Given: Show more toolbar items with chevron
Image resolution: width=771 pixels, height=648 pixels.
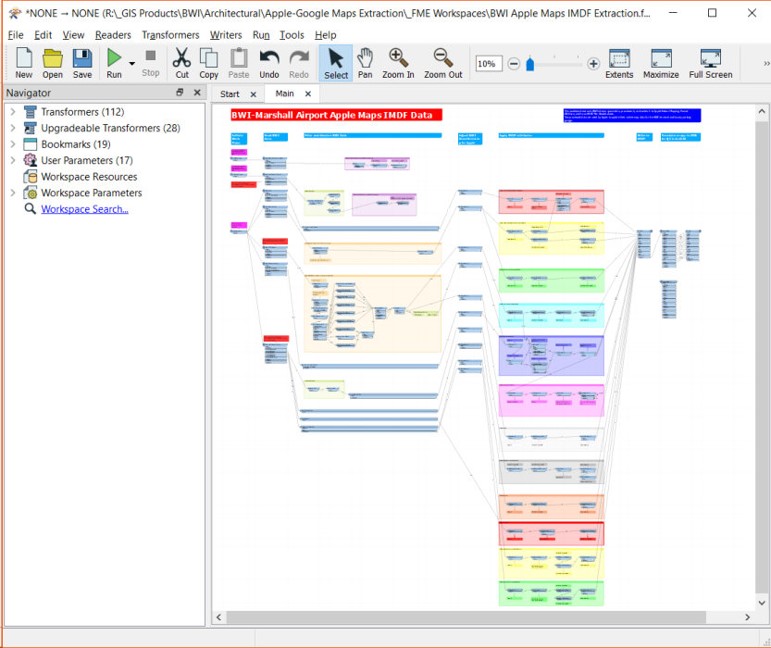Looking at the screenshot, I should point(766,63).
